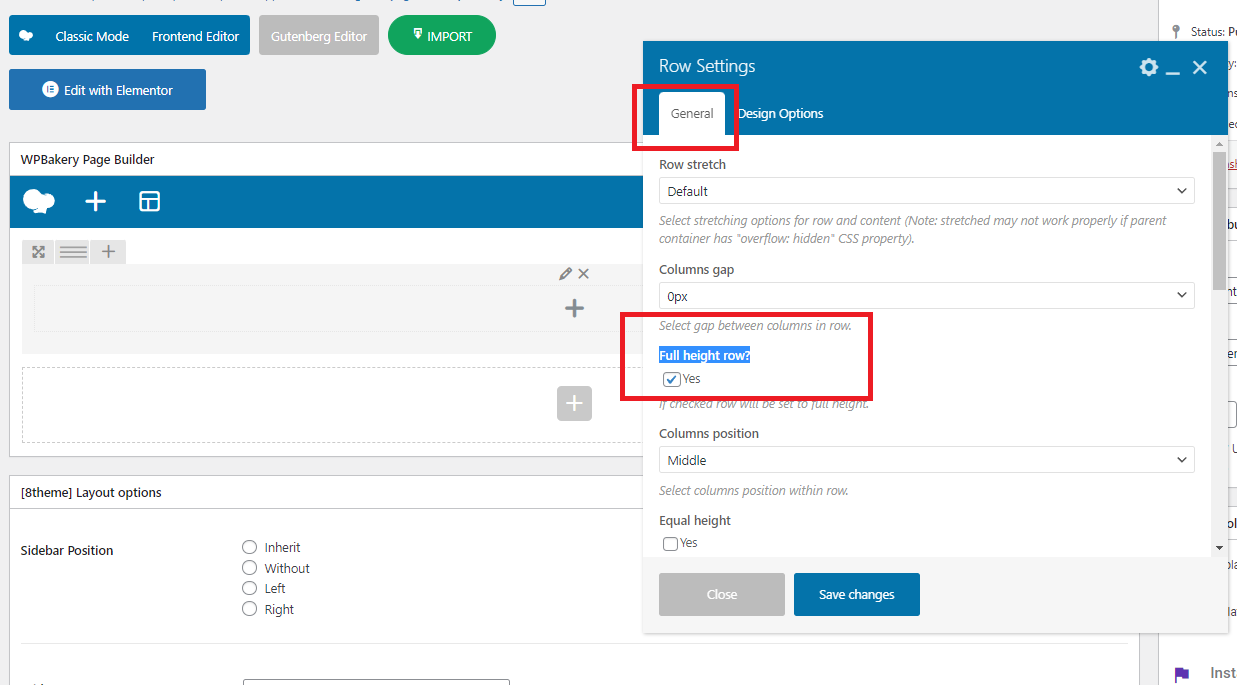The image size is (1237, 685).
Task: Click Save changes button
Action: 857,594
